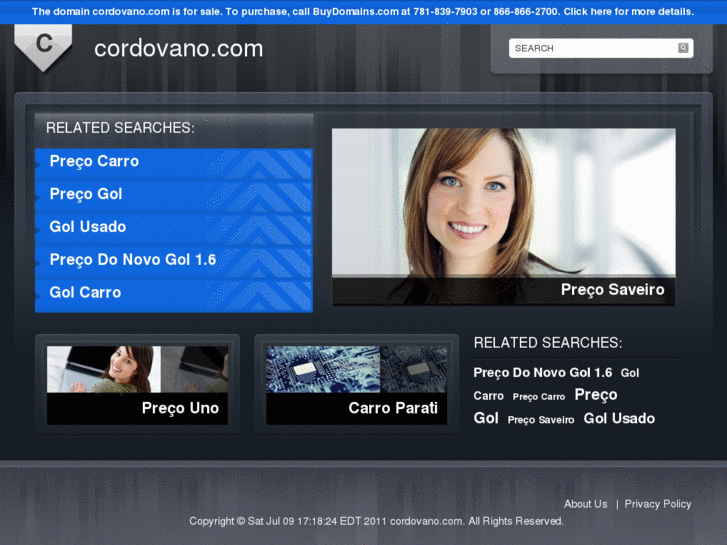Open the Preço Carro blue search link
This screenshot has width=727, height=545.
pyautogui.click(x=94, y=161)
